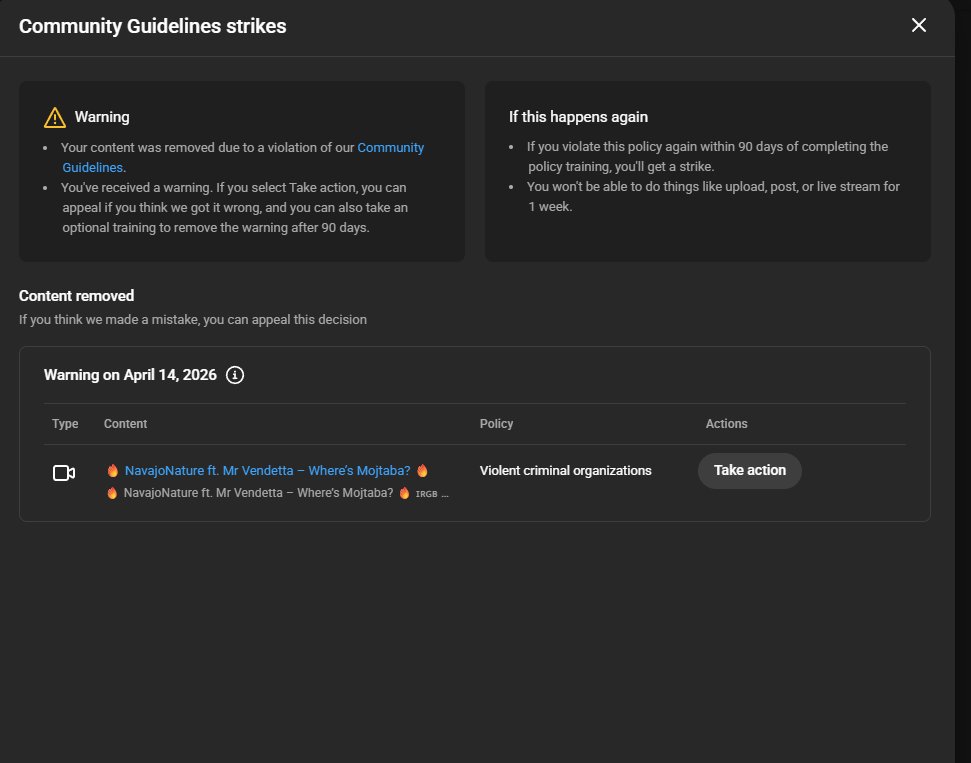971x763 pixels.
Task: Close the Community Guidelines strikes dialog
Action: pyautogui.click(x=918, y=25)
